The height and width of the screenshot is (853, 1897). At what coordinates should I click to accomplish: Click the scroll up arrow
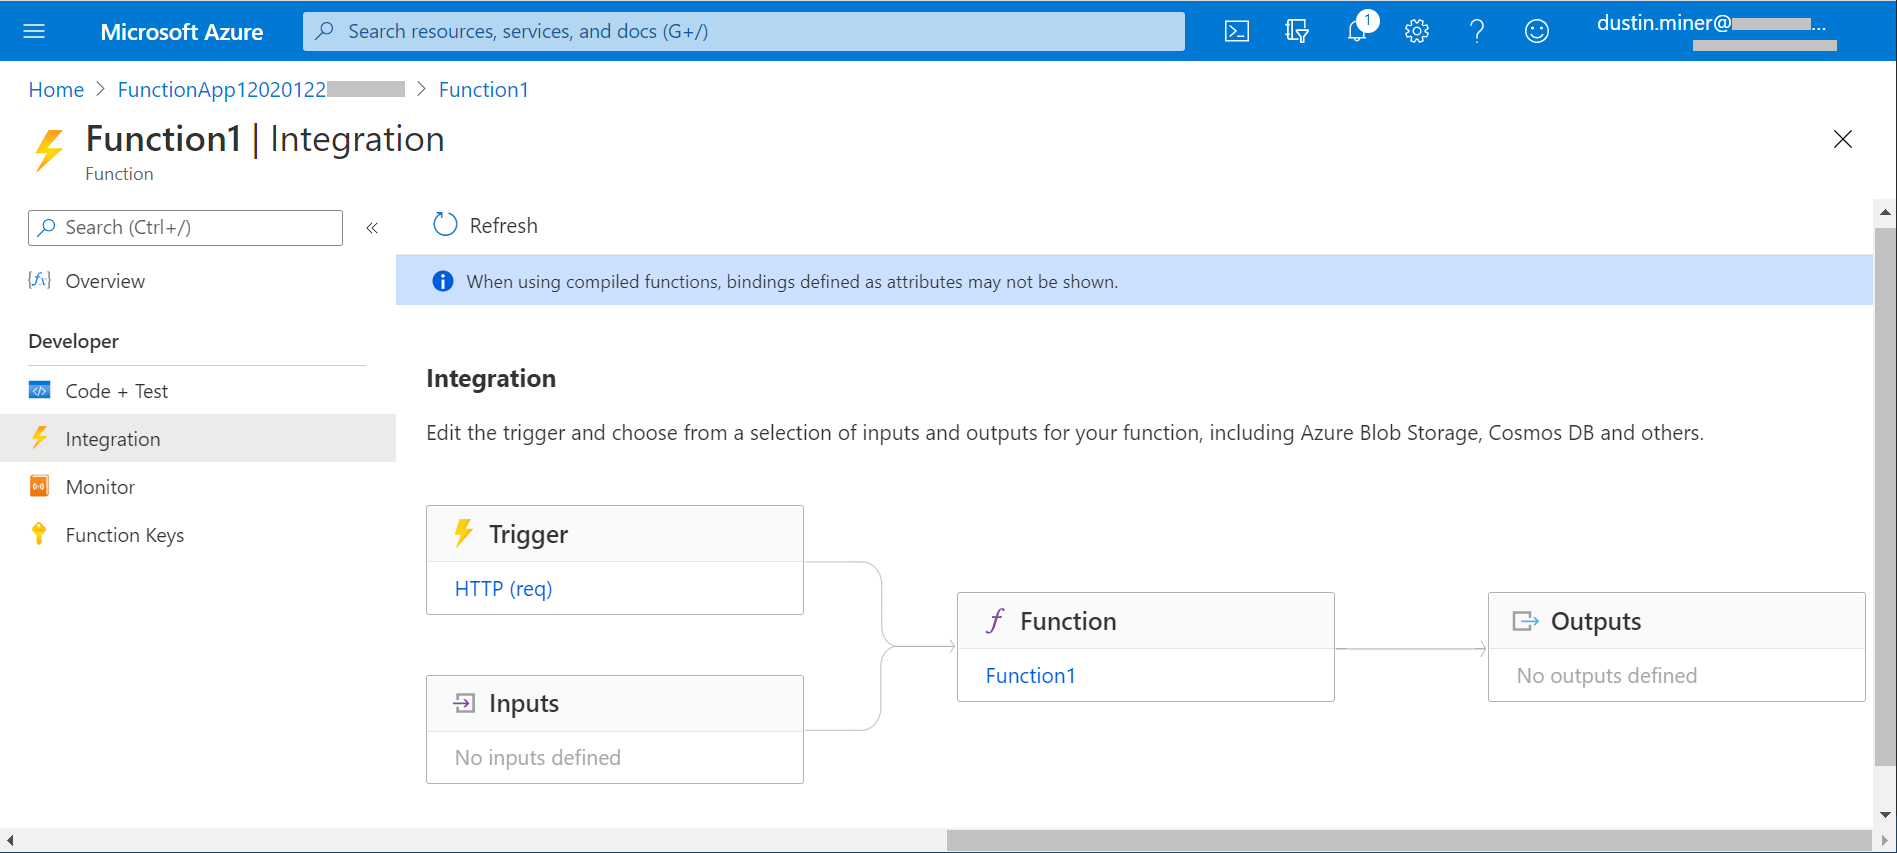pyautogui.click(x=1885, y=212)
